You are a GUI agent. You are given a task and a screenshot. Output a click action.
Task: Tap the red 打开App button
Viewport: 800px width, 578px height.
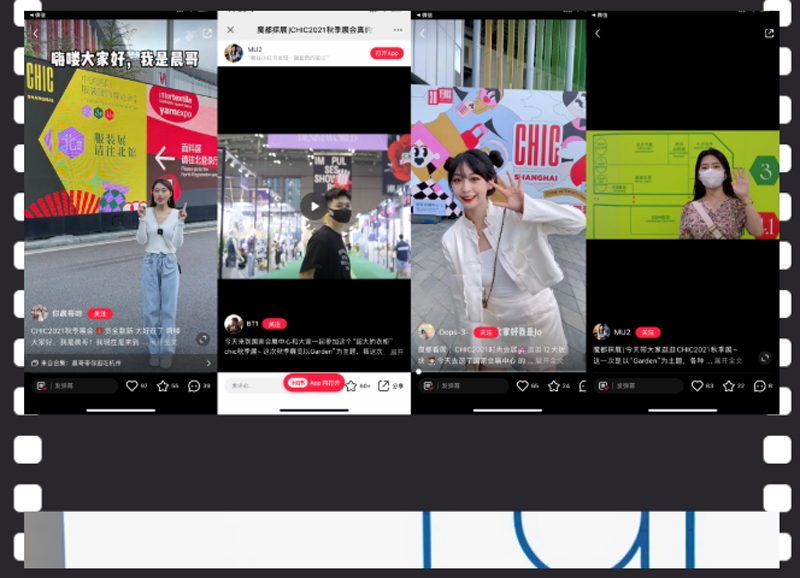(387, 53)
